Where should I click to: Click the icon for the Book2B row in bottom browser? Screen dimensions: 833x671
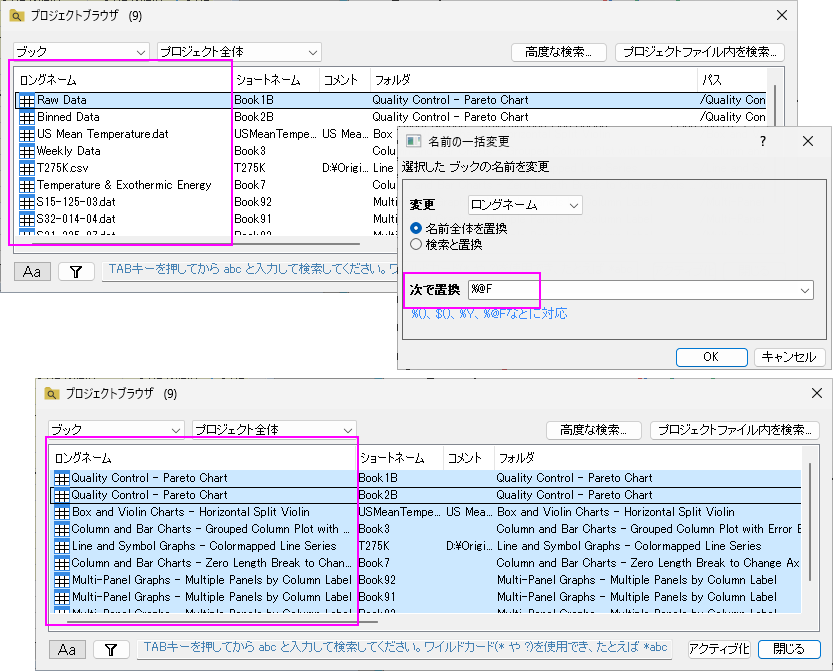click(62, 495)
